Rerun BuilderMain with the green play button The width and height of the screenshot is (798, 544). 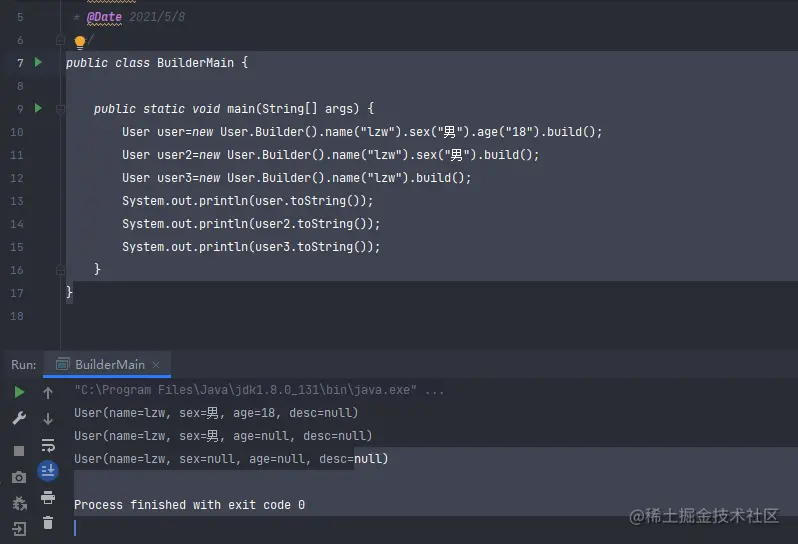tap(19, 392)
